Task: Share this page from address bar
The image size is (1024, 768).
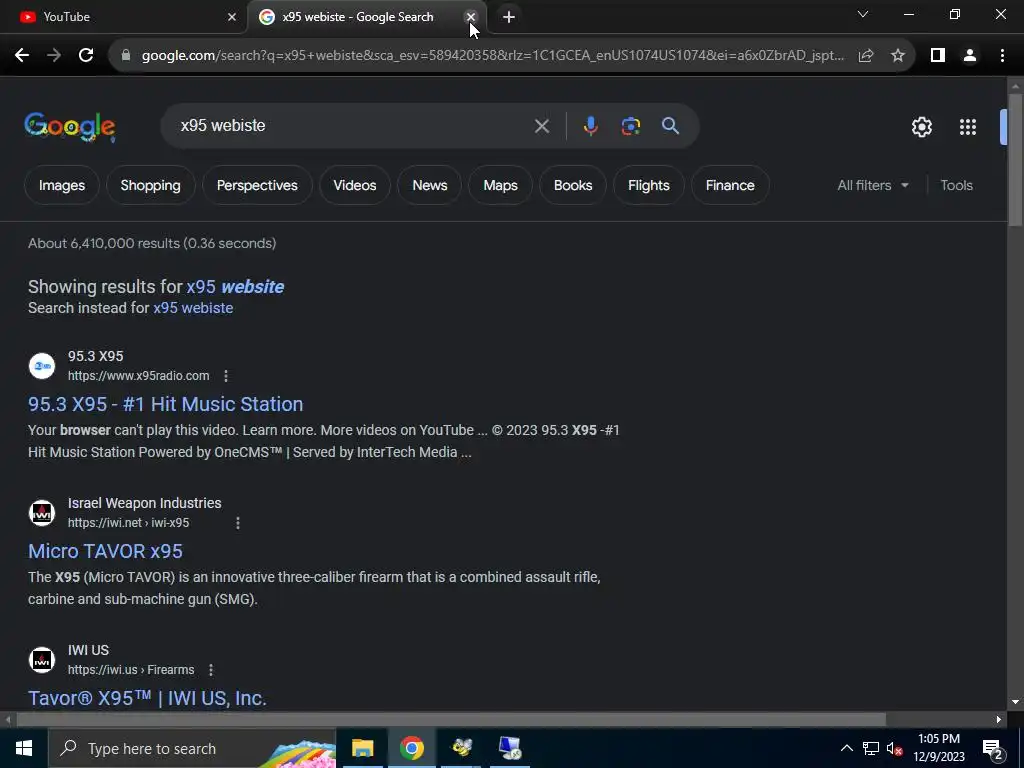Action: click(x=866, y=56)
